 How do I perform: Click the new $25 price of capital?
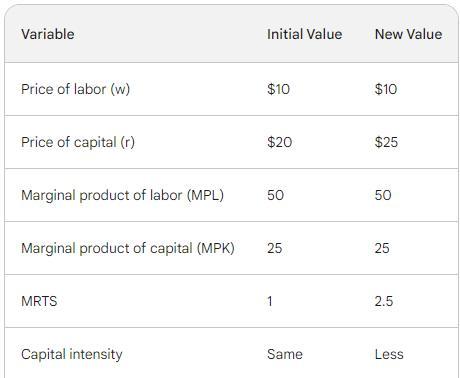(x=386, y=142)
